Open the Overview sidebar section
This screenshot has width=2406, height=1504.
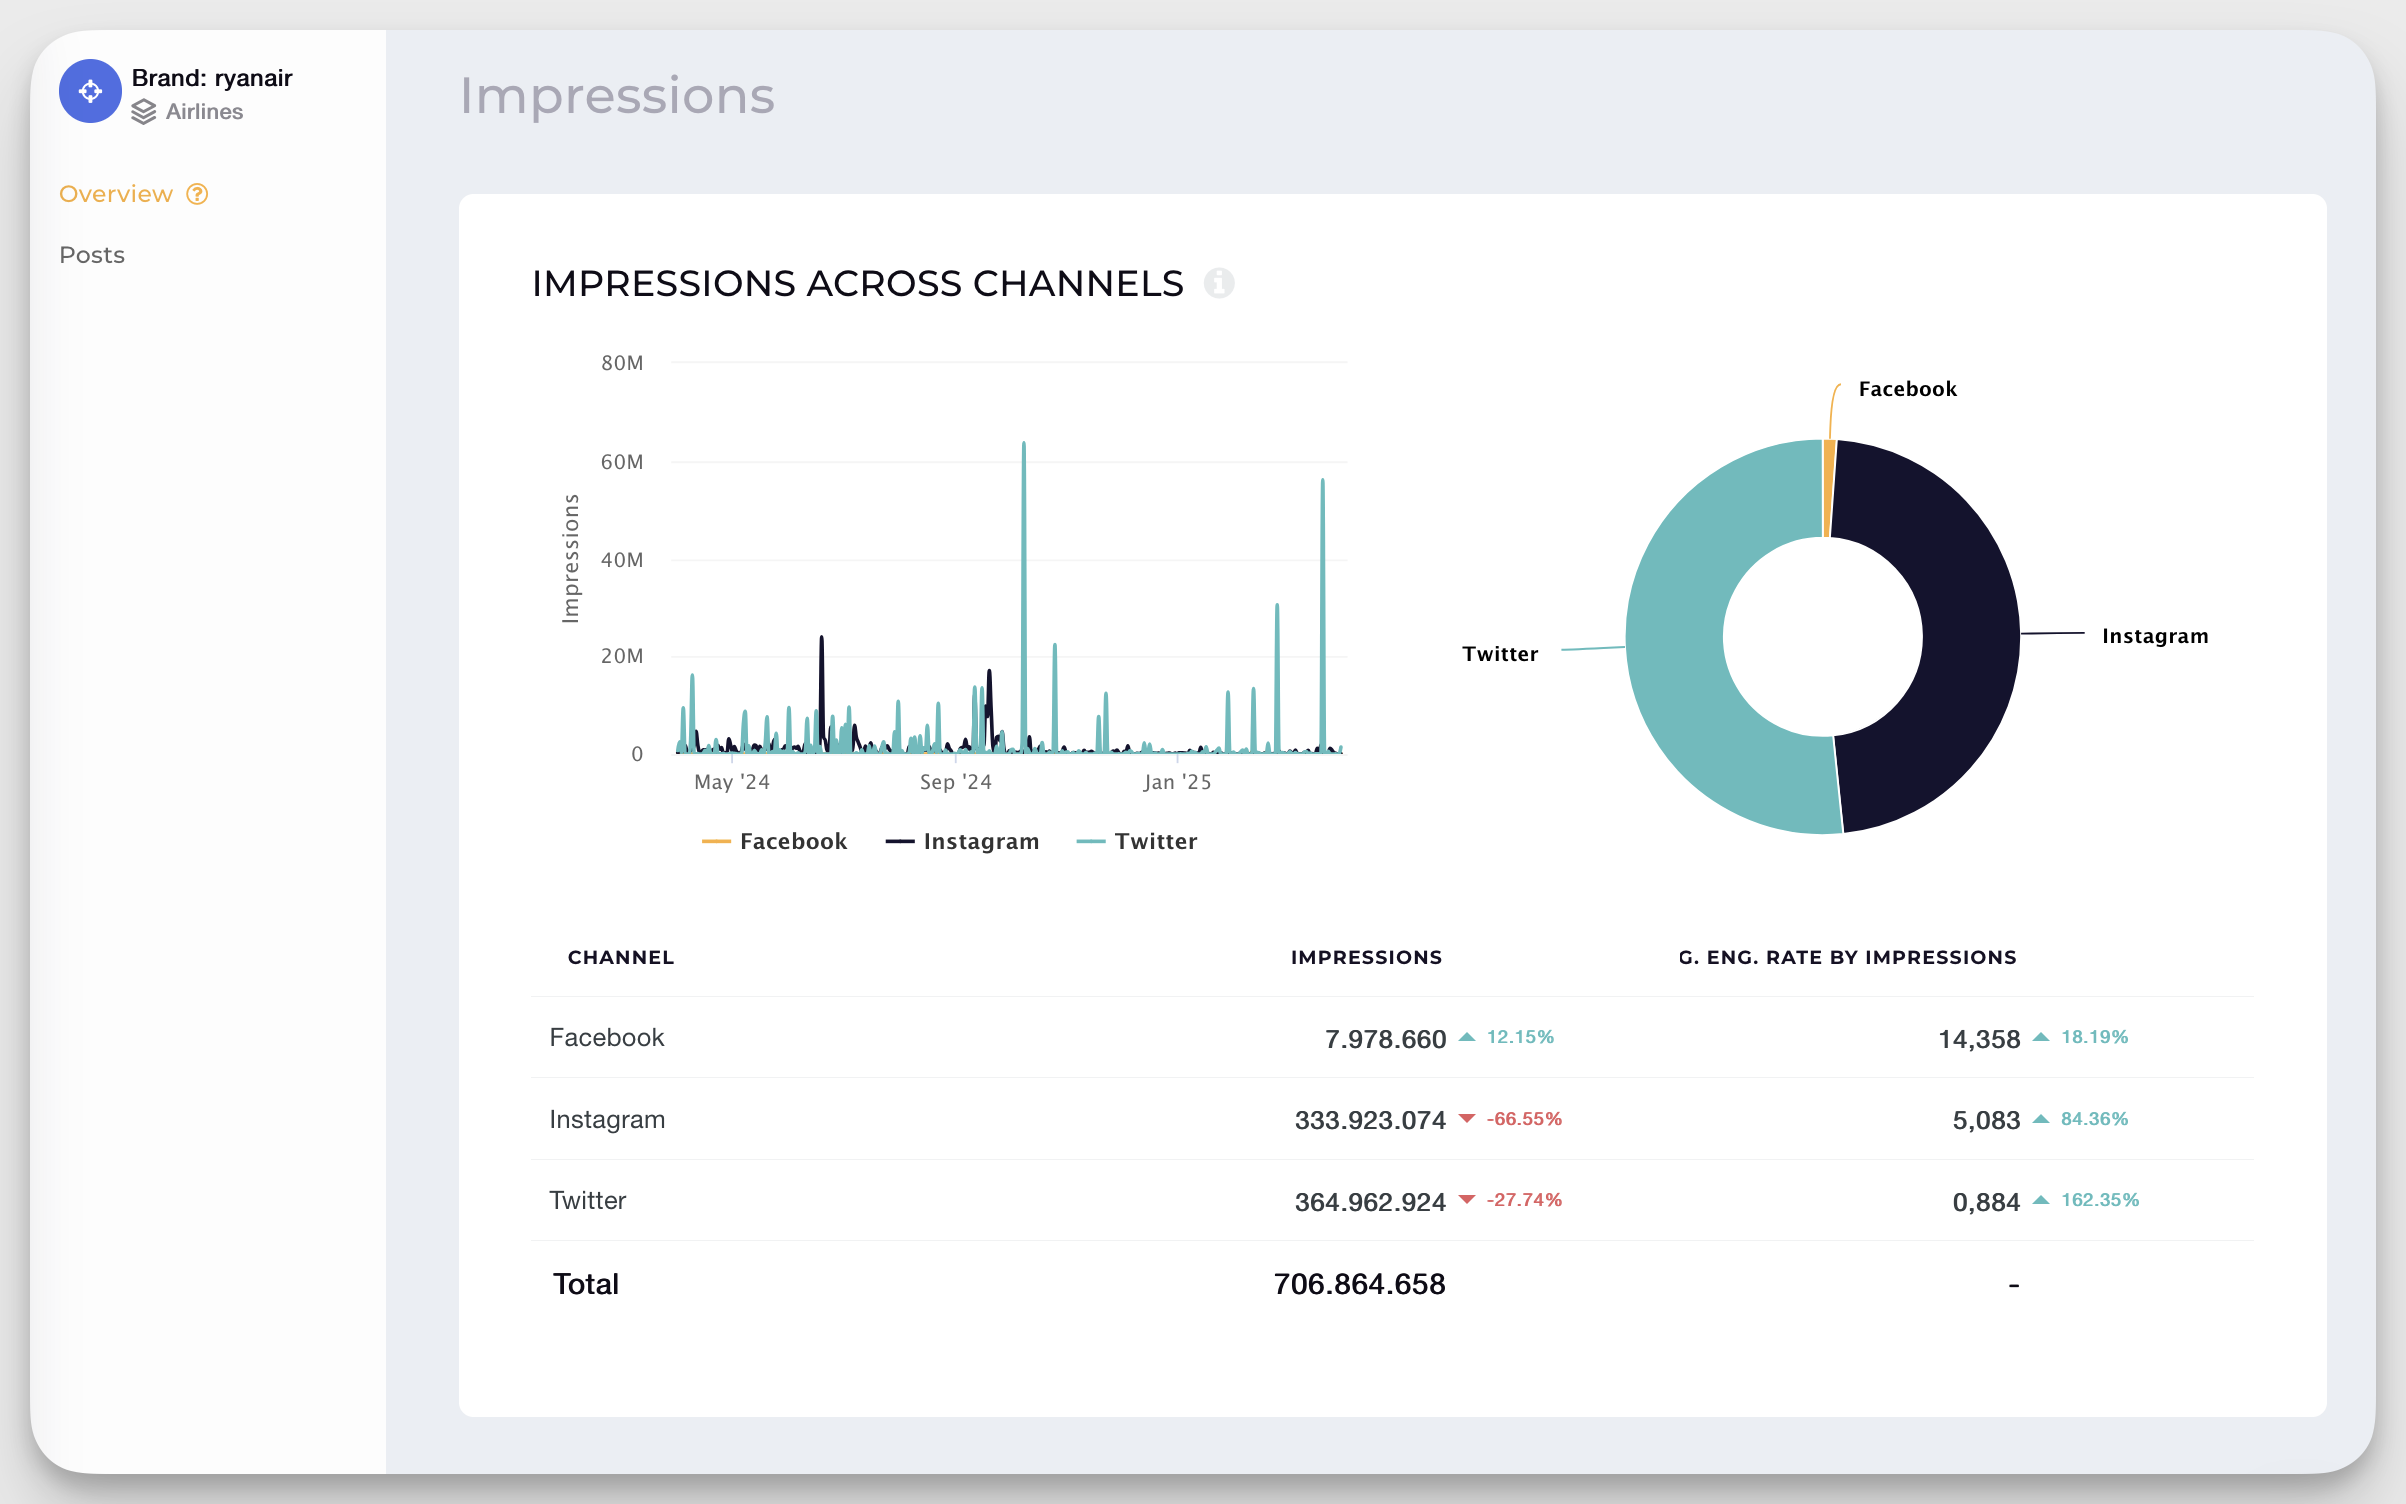(x=116, y=194)
